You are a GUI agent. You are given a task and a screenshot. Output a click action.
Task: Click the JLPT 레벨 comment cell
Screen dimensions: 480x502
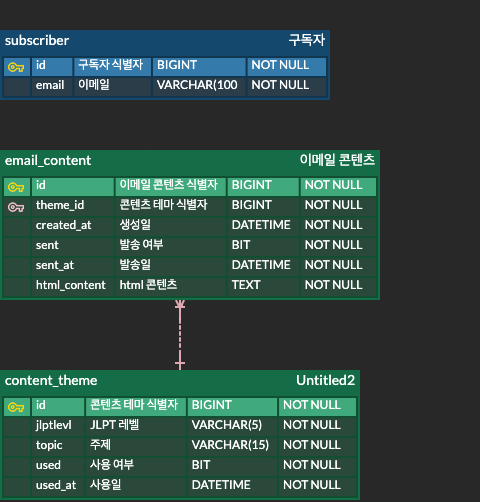tap(136, 427)
